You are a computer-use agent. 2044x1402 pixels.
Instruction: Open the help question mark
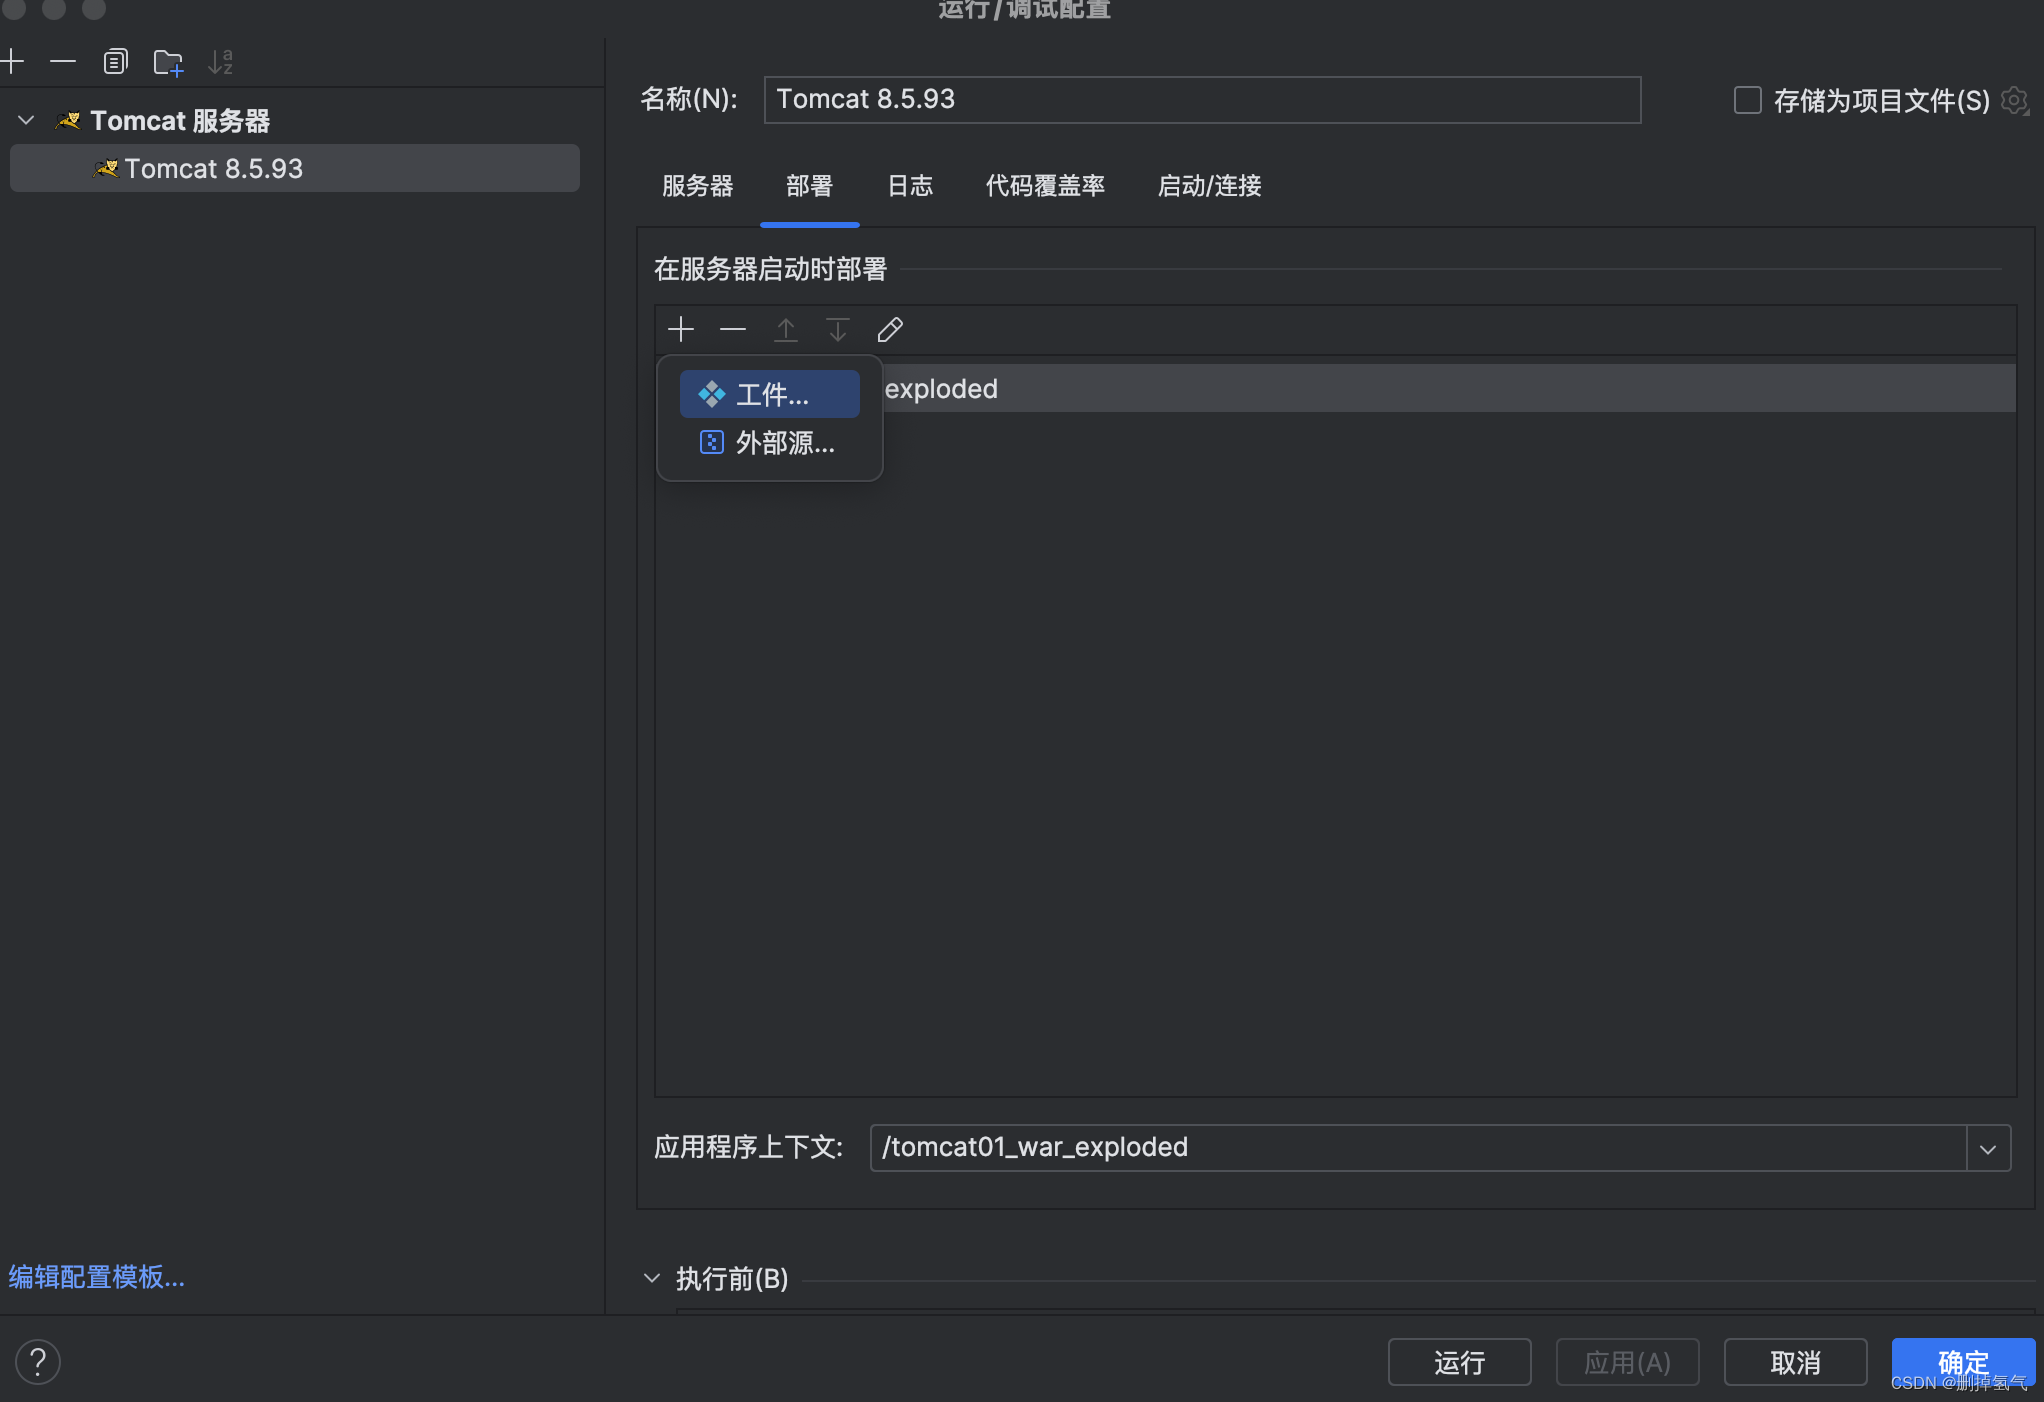pyautogui.click(x=38, y=1361)
